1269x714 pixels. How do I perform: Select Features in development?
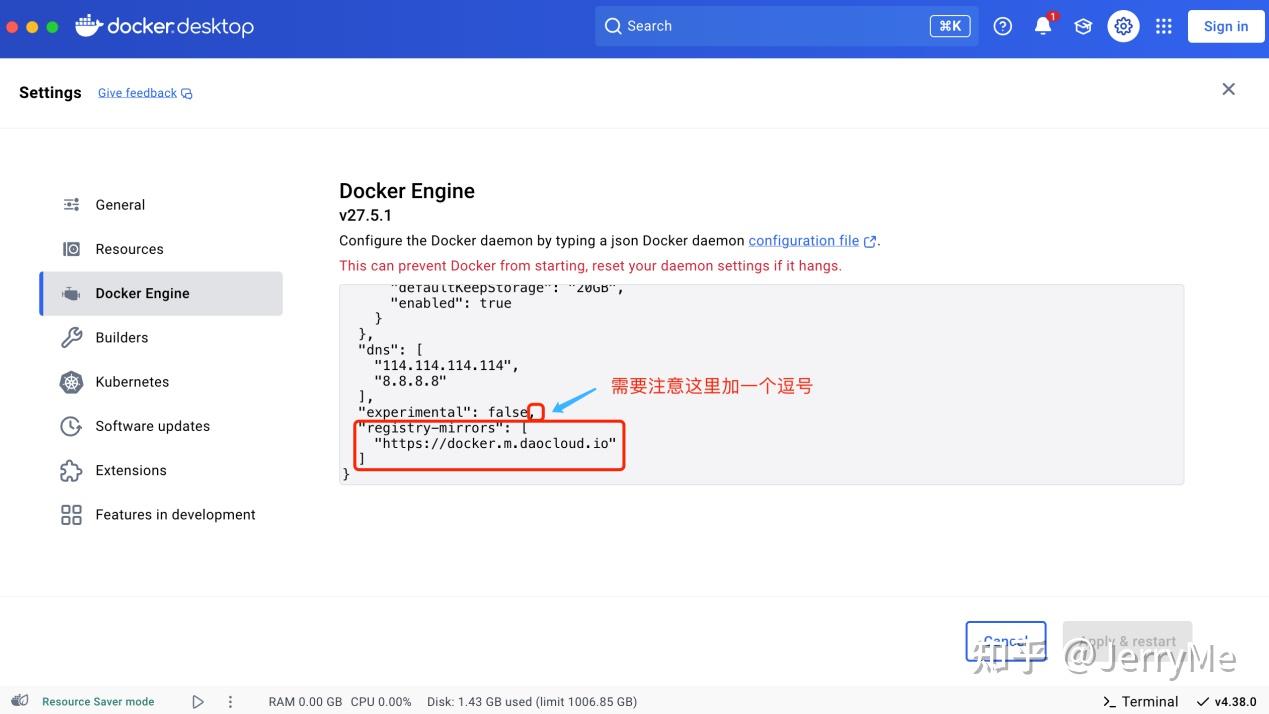point(175,514)
